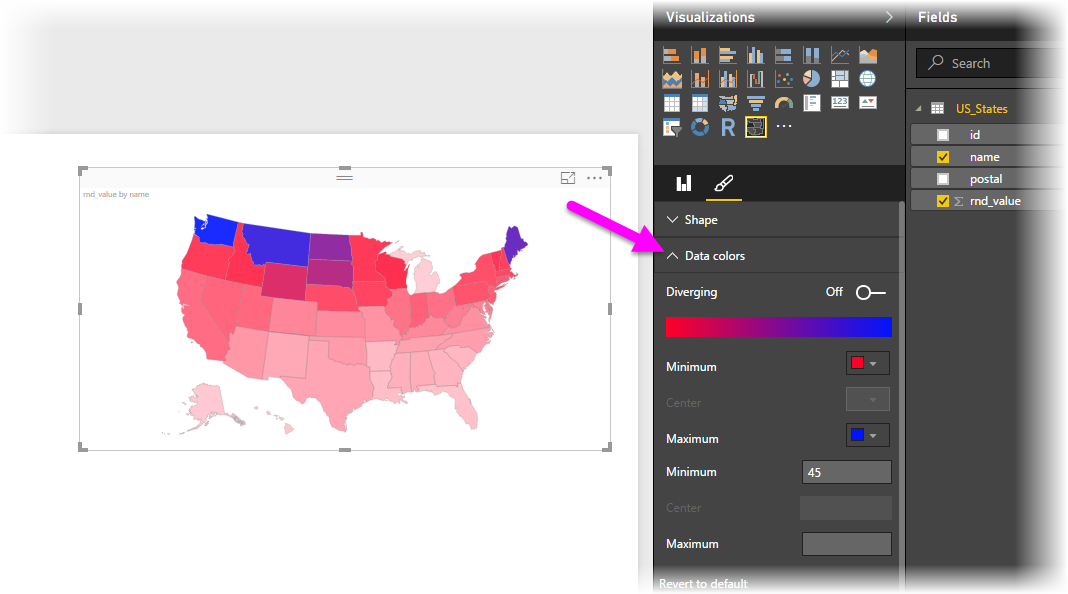Select the Donut chart visualization
Viewport: 1068px width, 594px height.
(699, 128)
